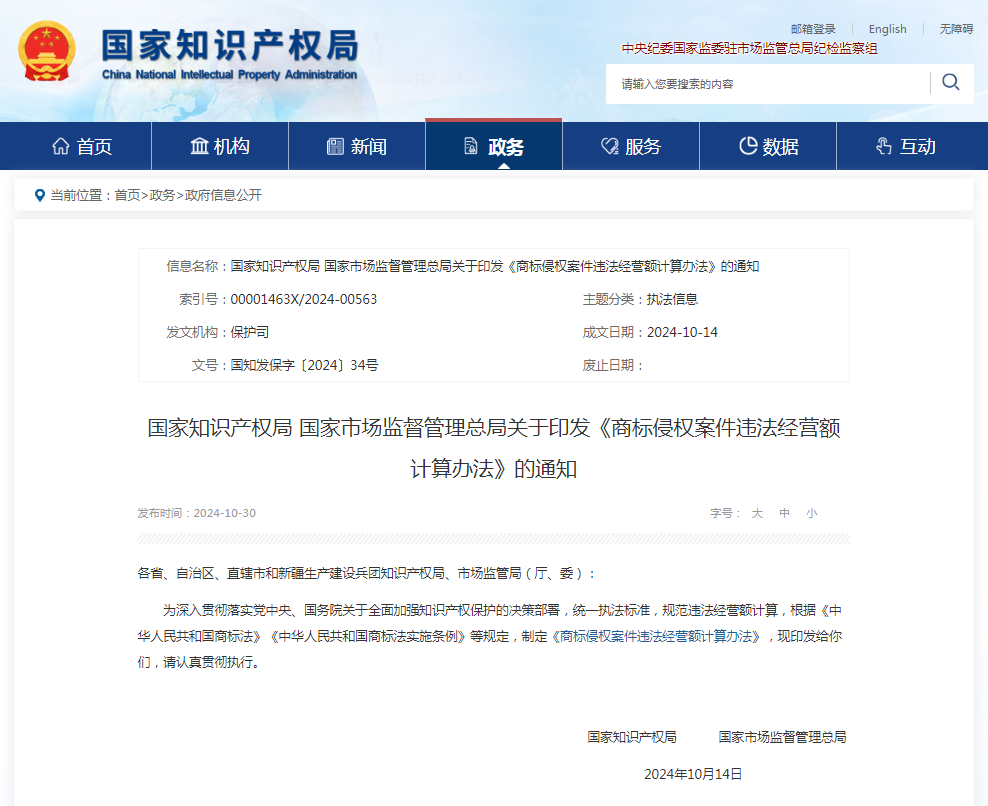Screen dimensions: 988x806
Task: Click the building icon beside 机构
Action: point(199,147)
